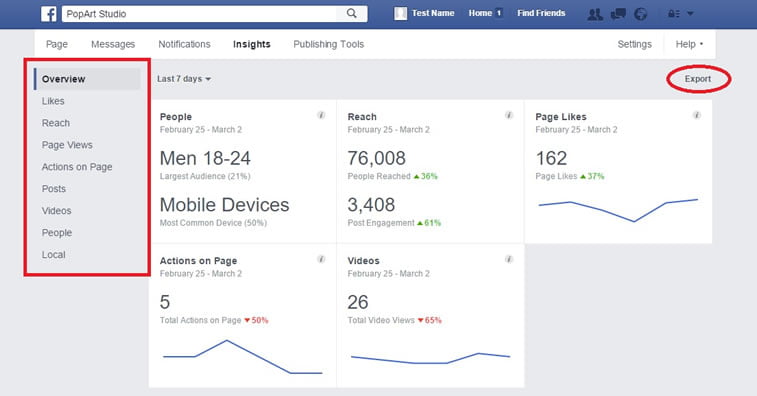Screen dimensions: 757x396
Task: Click the Page Likes card title
Action: point(561,117)
